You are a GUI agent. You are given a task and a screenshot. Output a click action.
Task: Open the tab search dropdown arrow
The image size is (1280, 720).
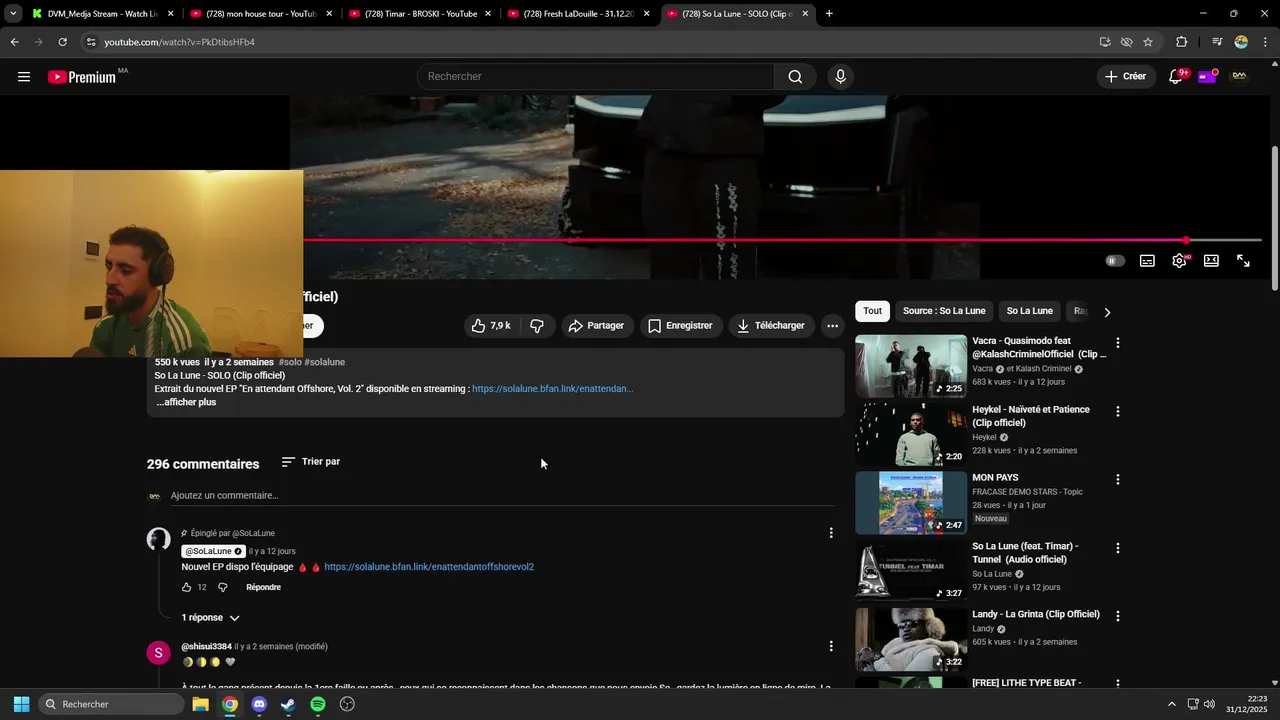coord(13,14)
